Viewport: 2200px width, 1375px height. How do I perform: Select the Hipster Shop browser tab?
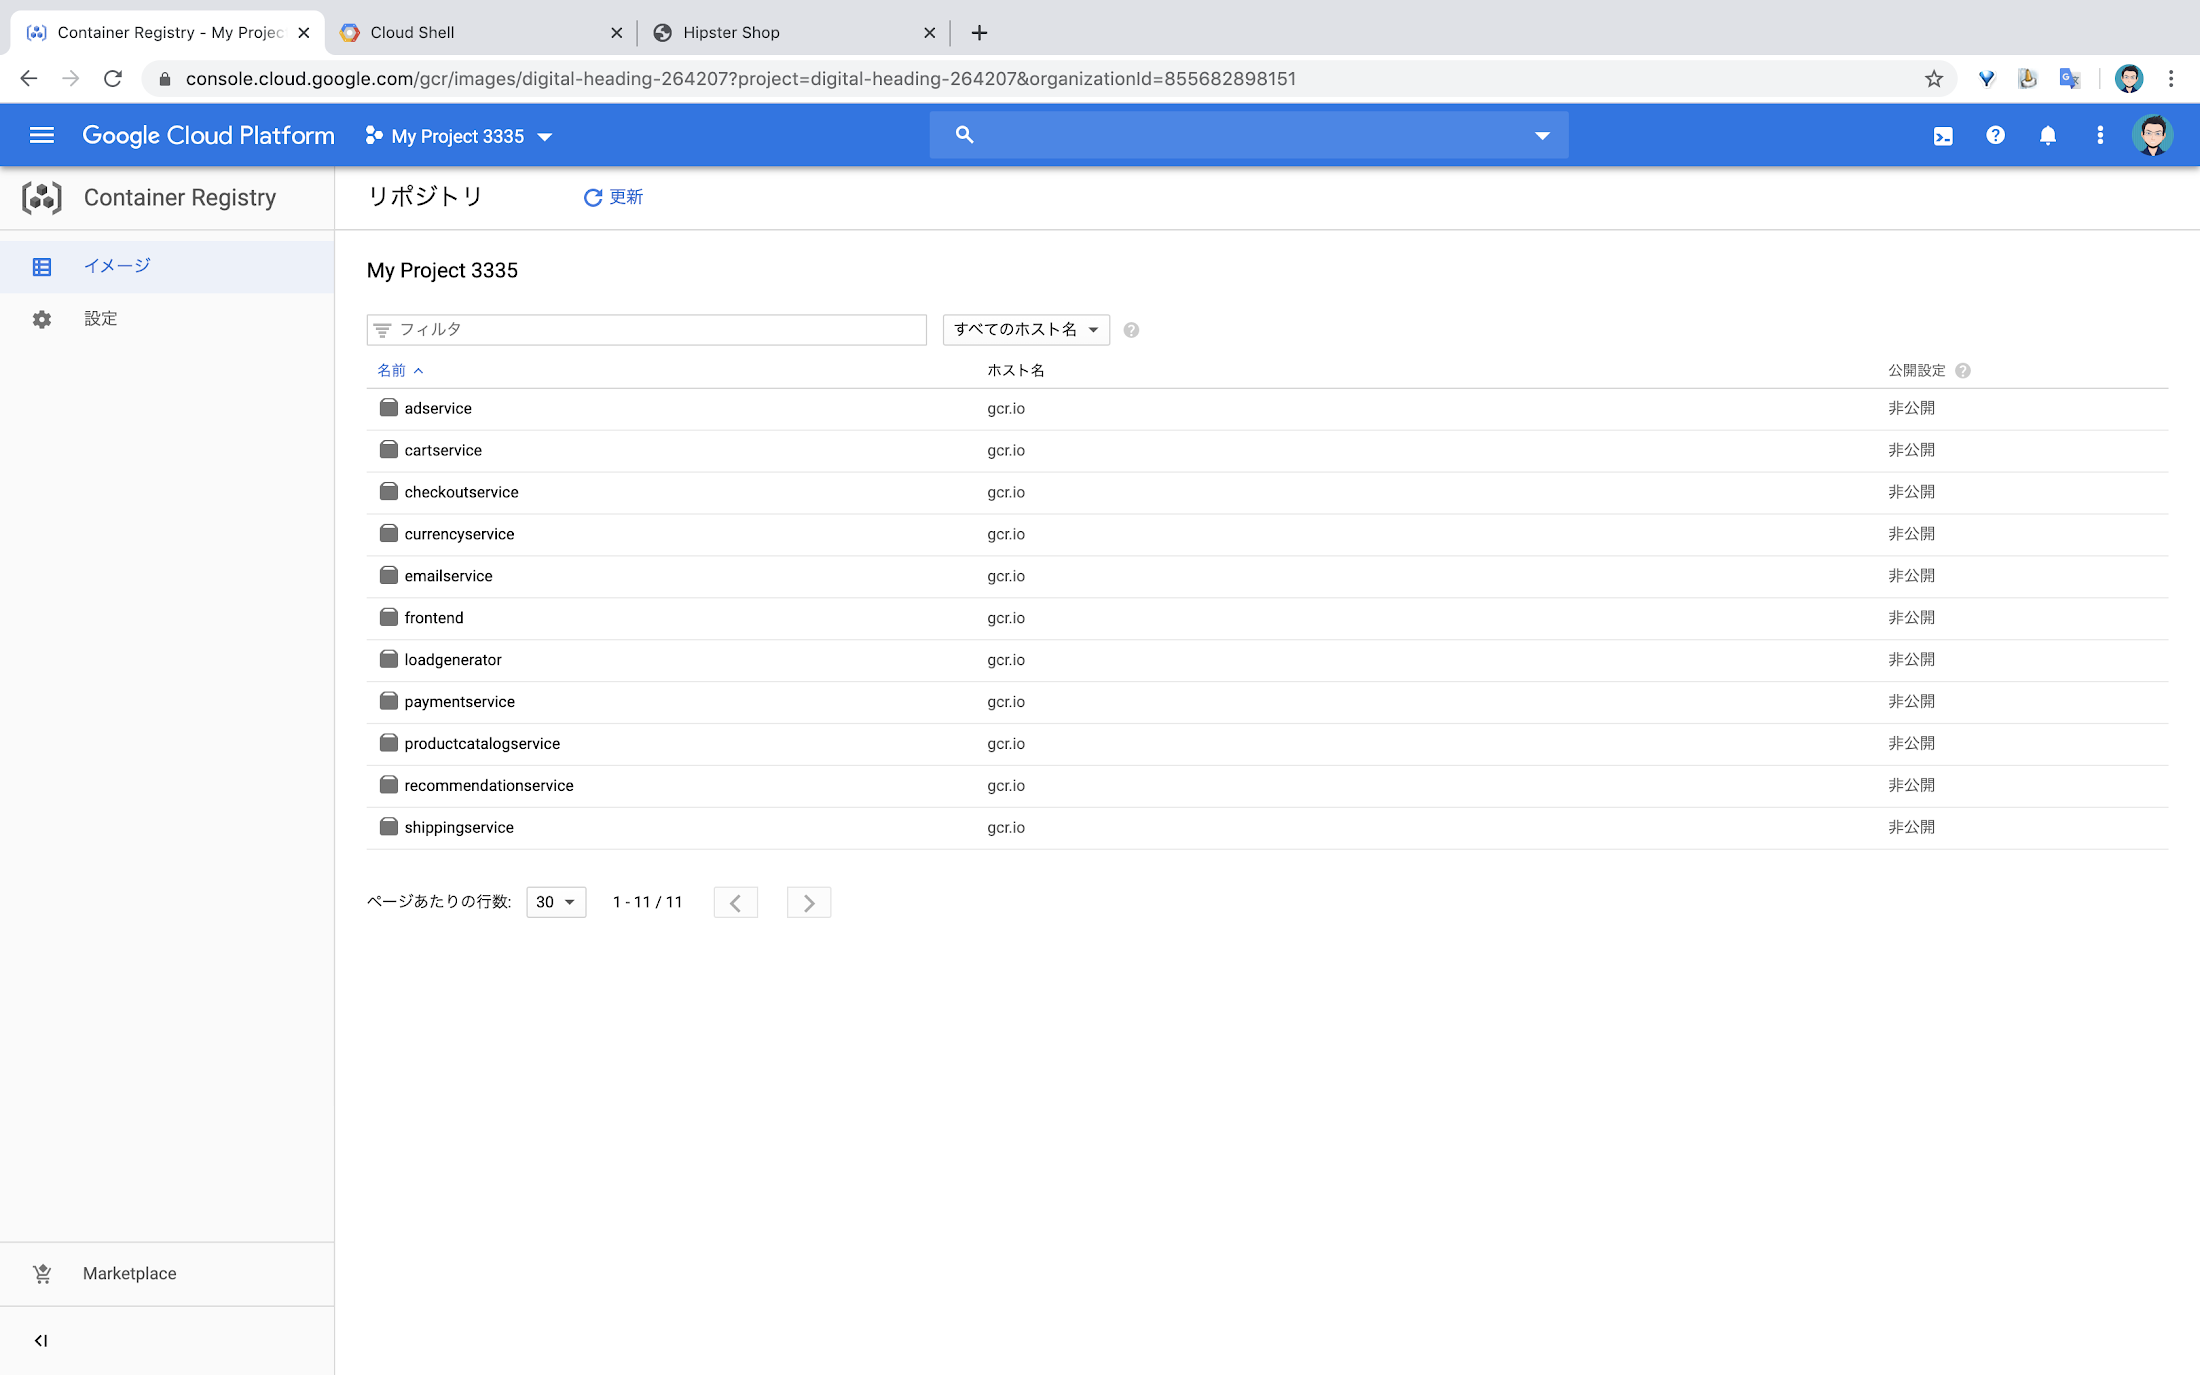click(790, 32)
